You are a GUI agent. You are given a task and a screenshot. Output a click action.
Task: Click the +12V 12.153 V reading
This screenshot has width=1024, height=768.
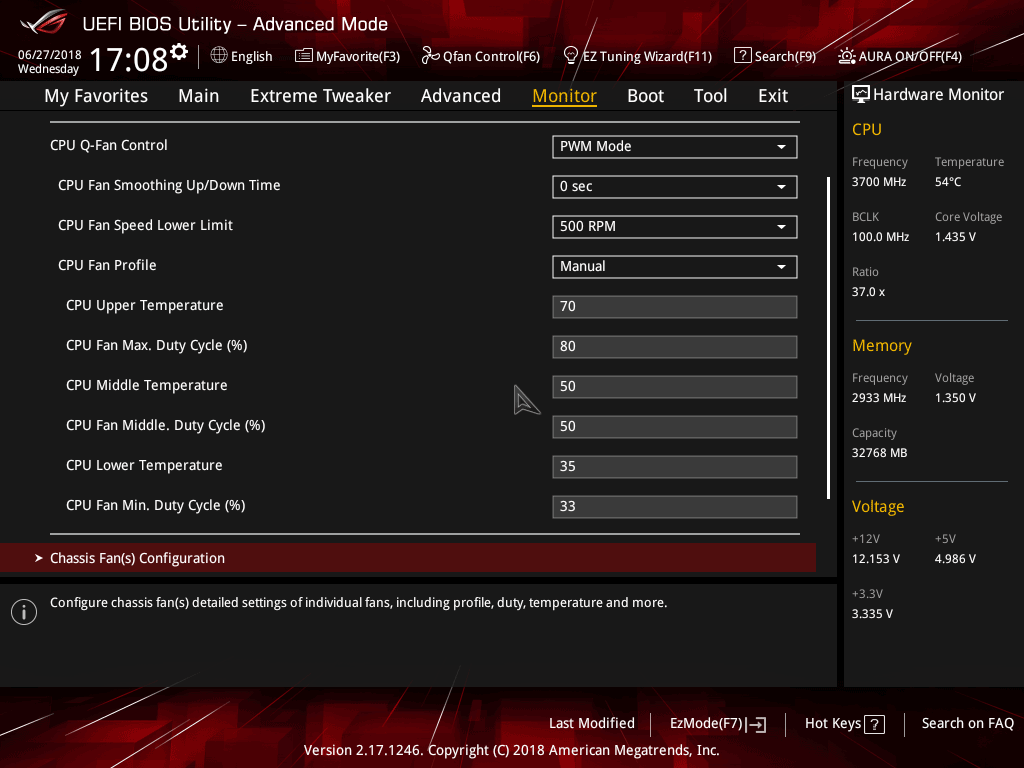(876, 559)
